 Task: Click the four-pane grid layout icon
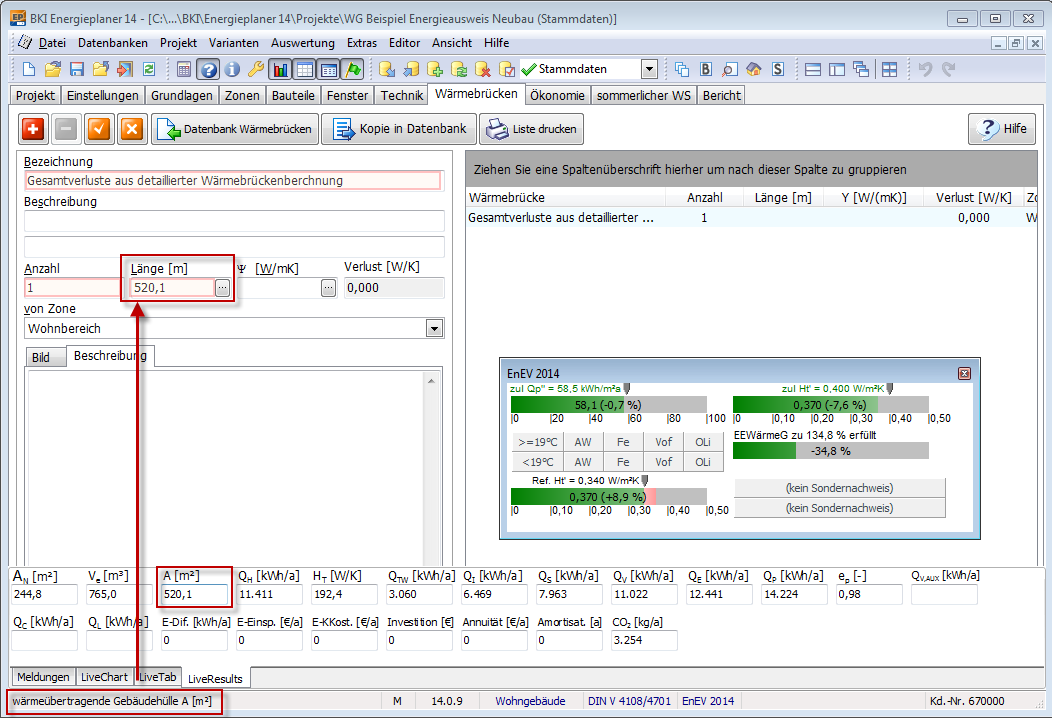tap(890, 69)
